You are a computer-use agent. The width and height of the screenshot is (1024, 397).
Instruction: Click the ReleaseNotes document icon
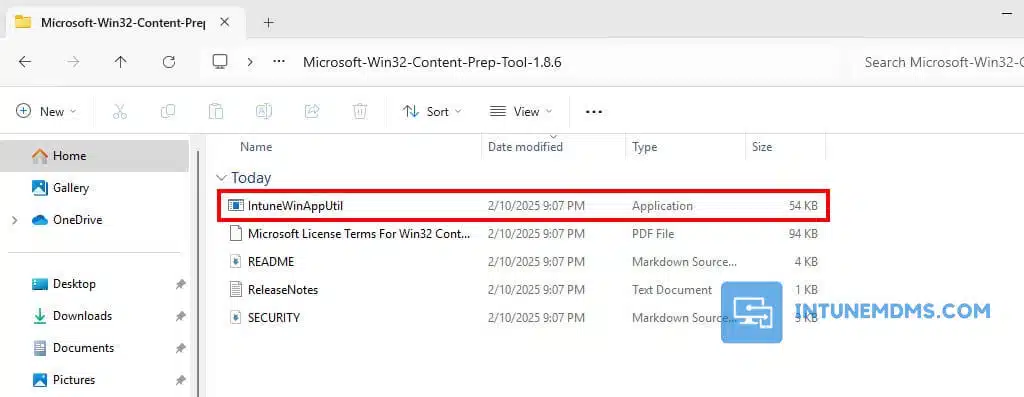235,290
